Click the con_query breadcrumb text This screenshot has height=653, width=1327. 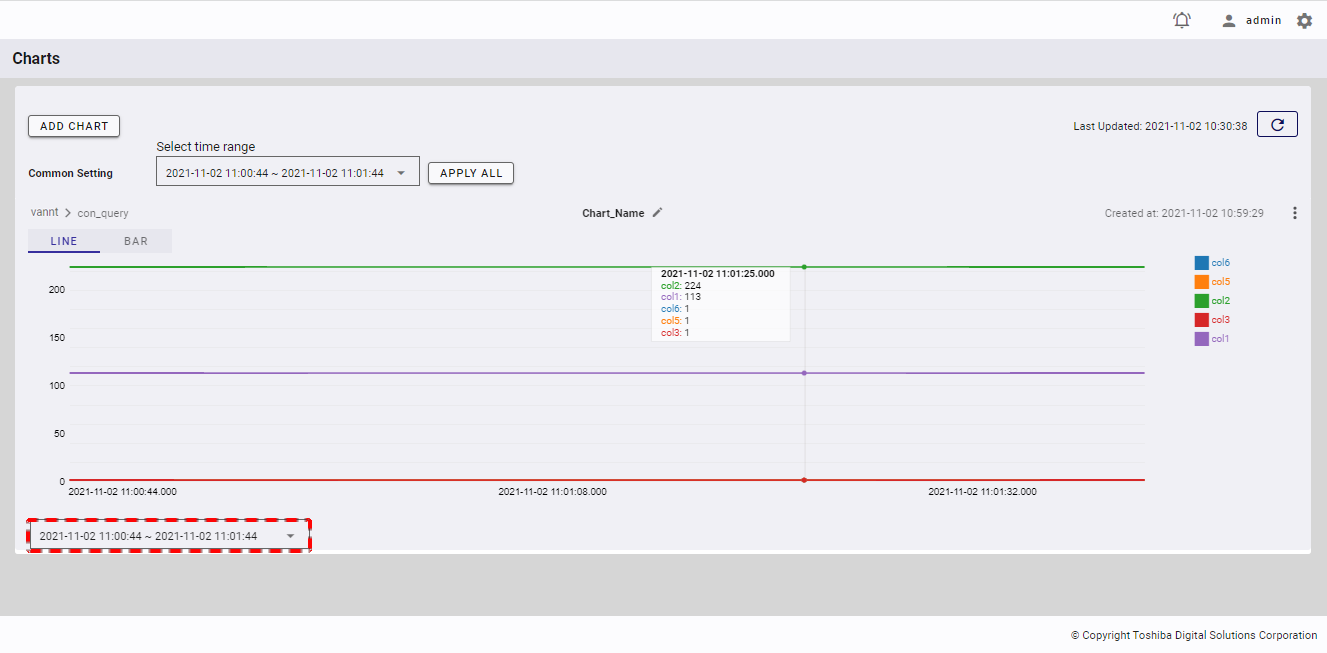pyautogui.click(x=103, y=213)
